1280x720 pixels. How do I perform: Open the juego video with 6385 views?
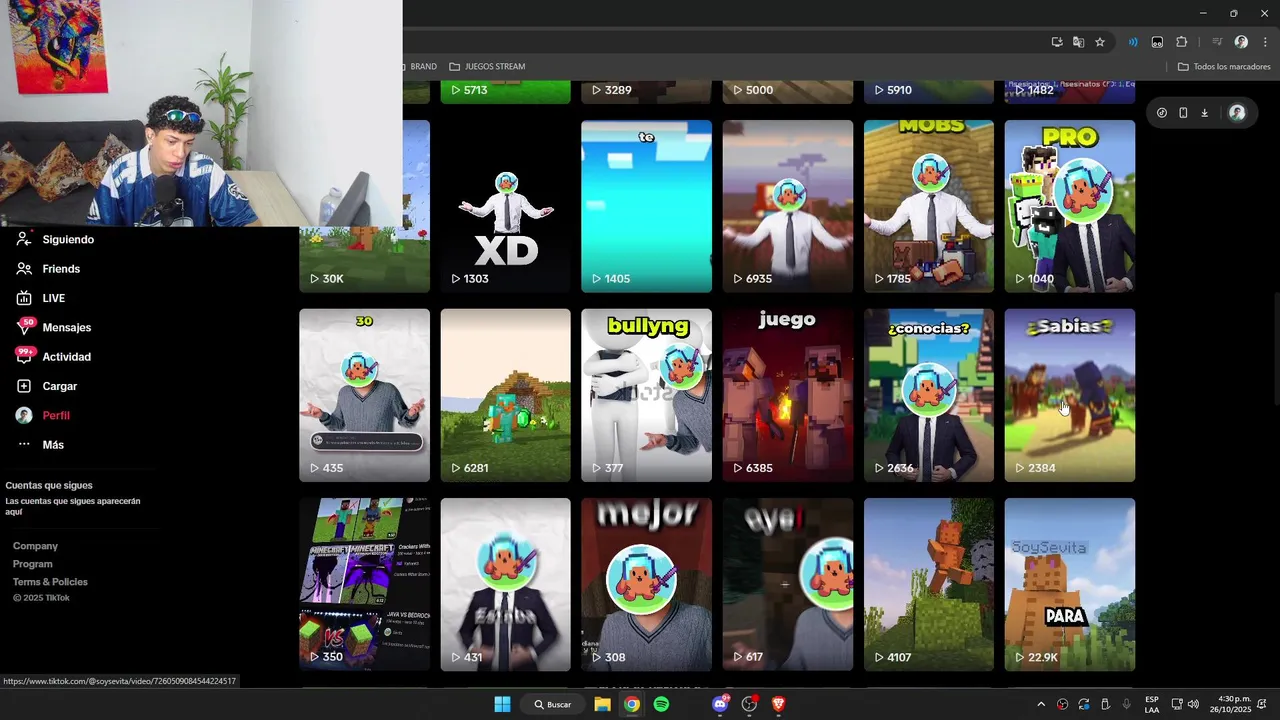tap(788, 395)
